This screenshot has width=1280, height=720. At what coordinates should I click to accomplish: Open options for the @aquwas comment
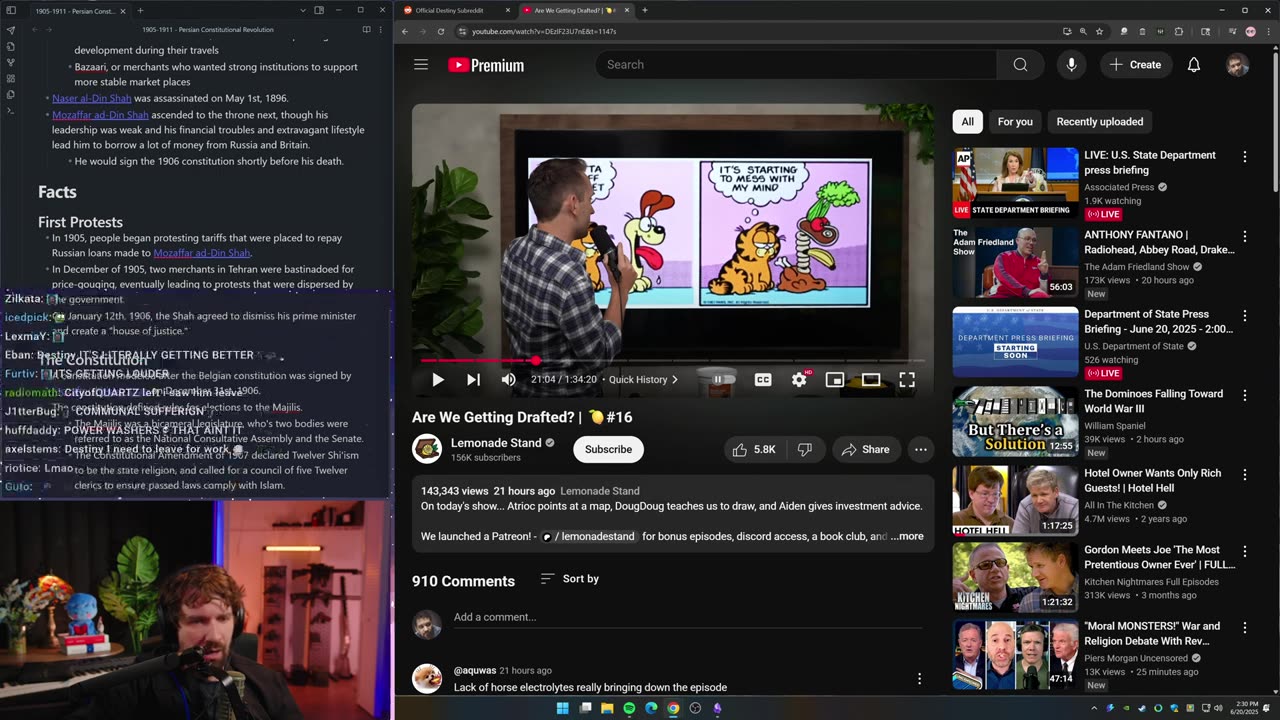pos(919,679)
